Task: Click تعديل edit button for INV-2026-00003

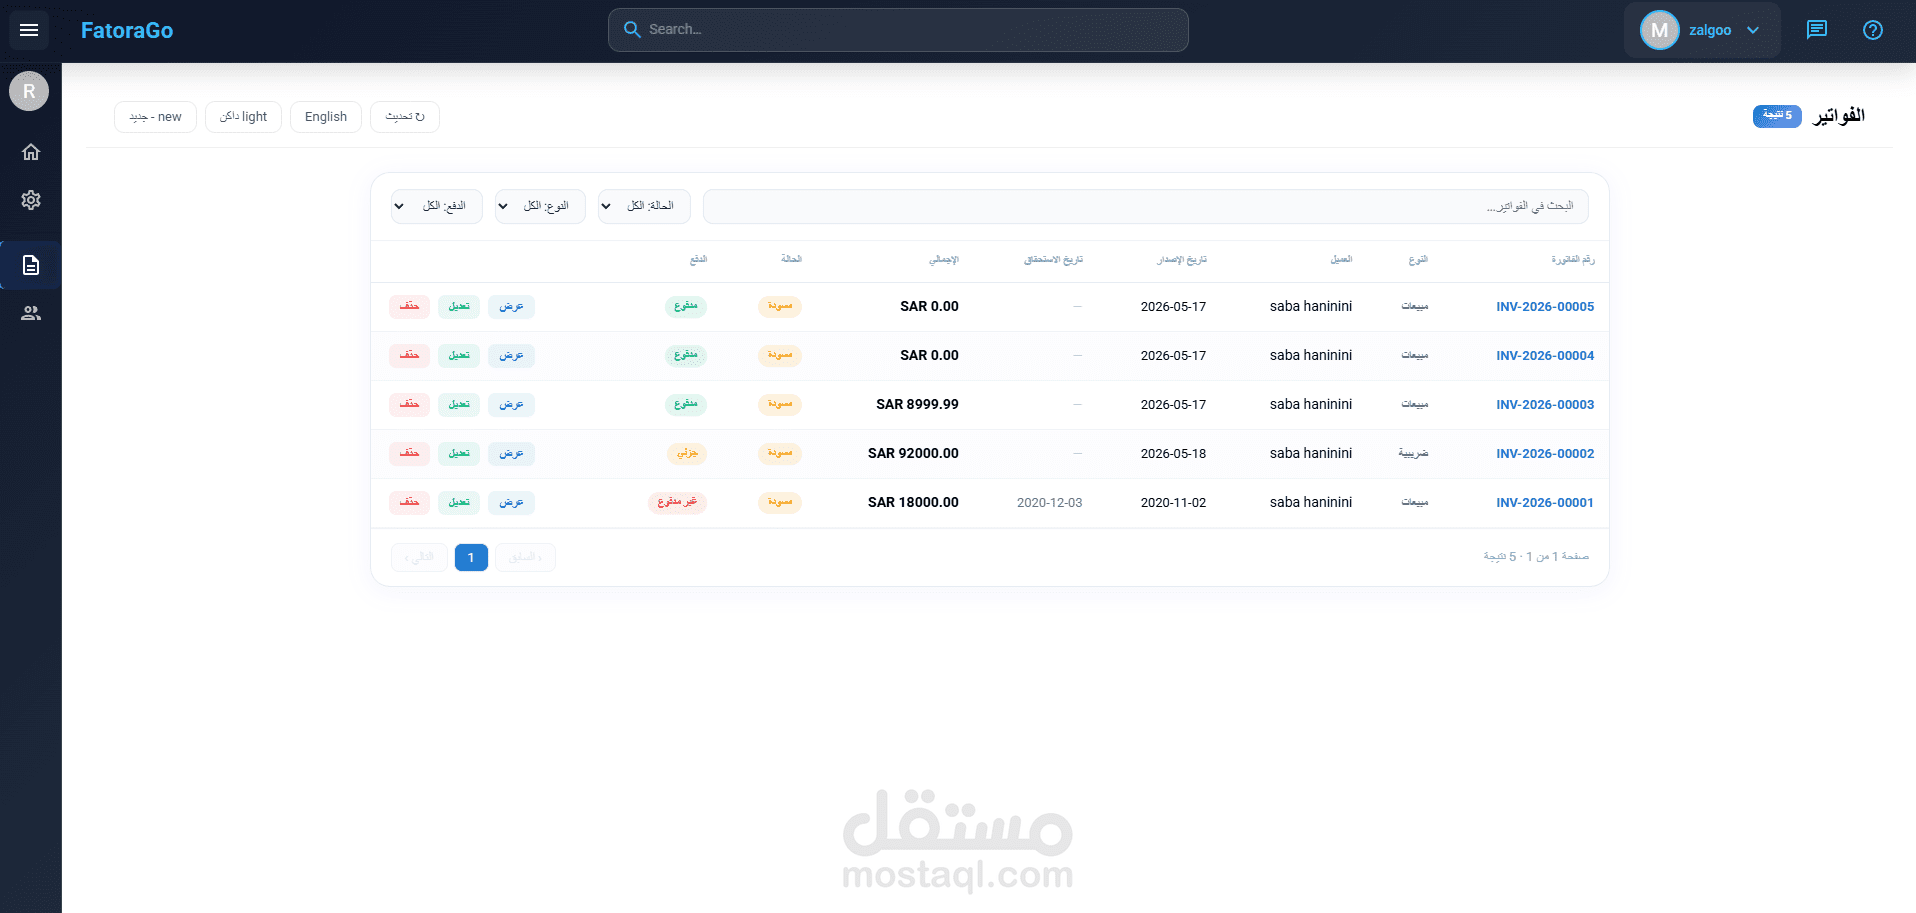Action: coord(459,404)
